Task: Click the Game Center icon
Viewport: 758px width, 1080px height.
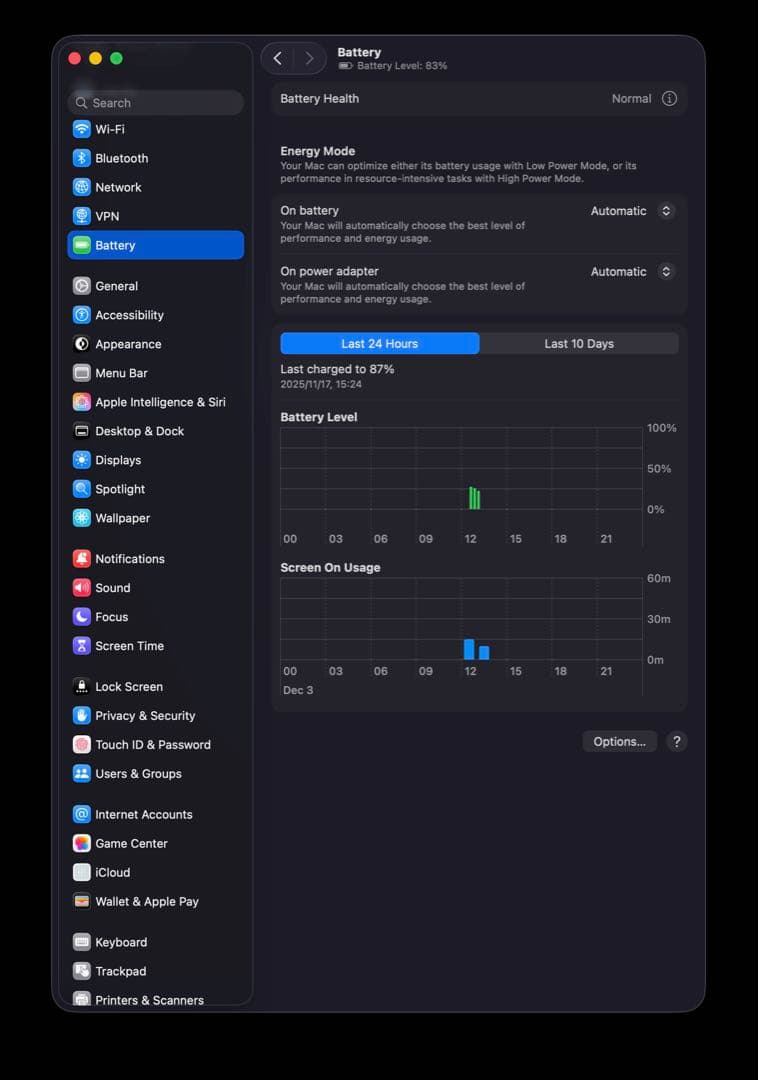Action: (82, 843)
